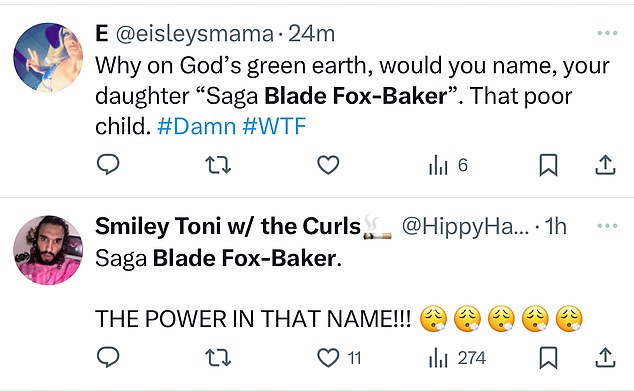634x391 pixels.
Task: Reply to the eisleysmama tweet
Action: (x=108, y=165)
